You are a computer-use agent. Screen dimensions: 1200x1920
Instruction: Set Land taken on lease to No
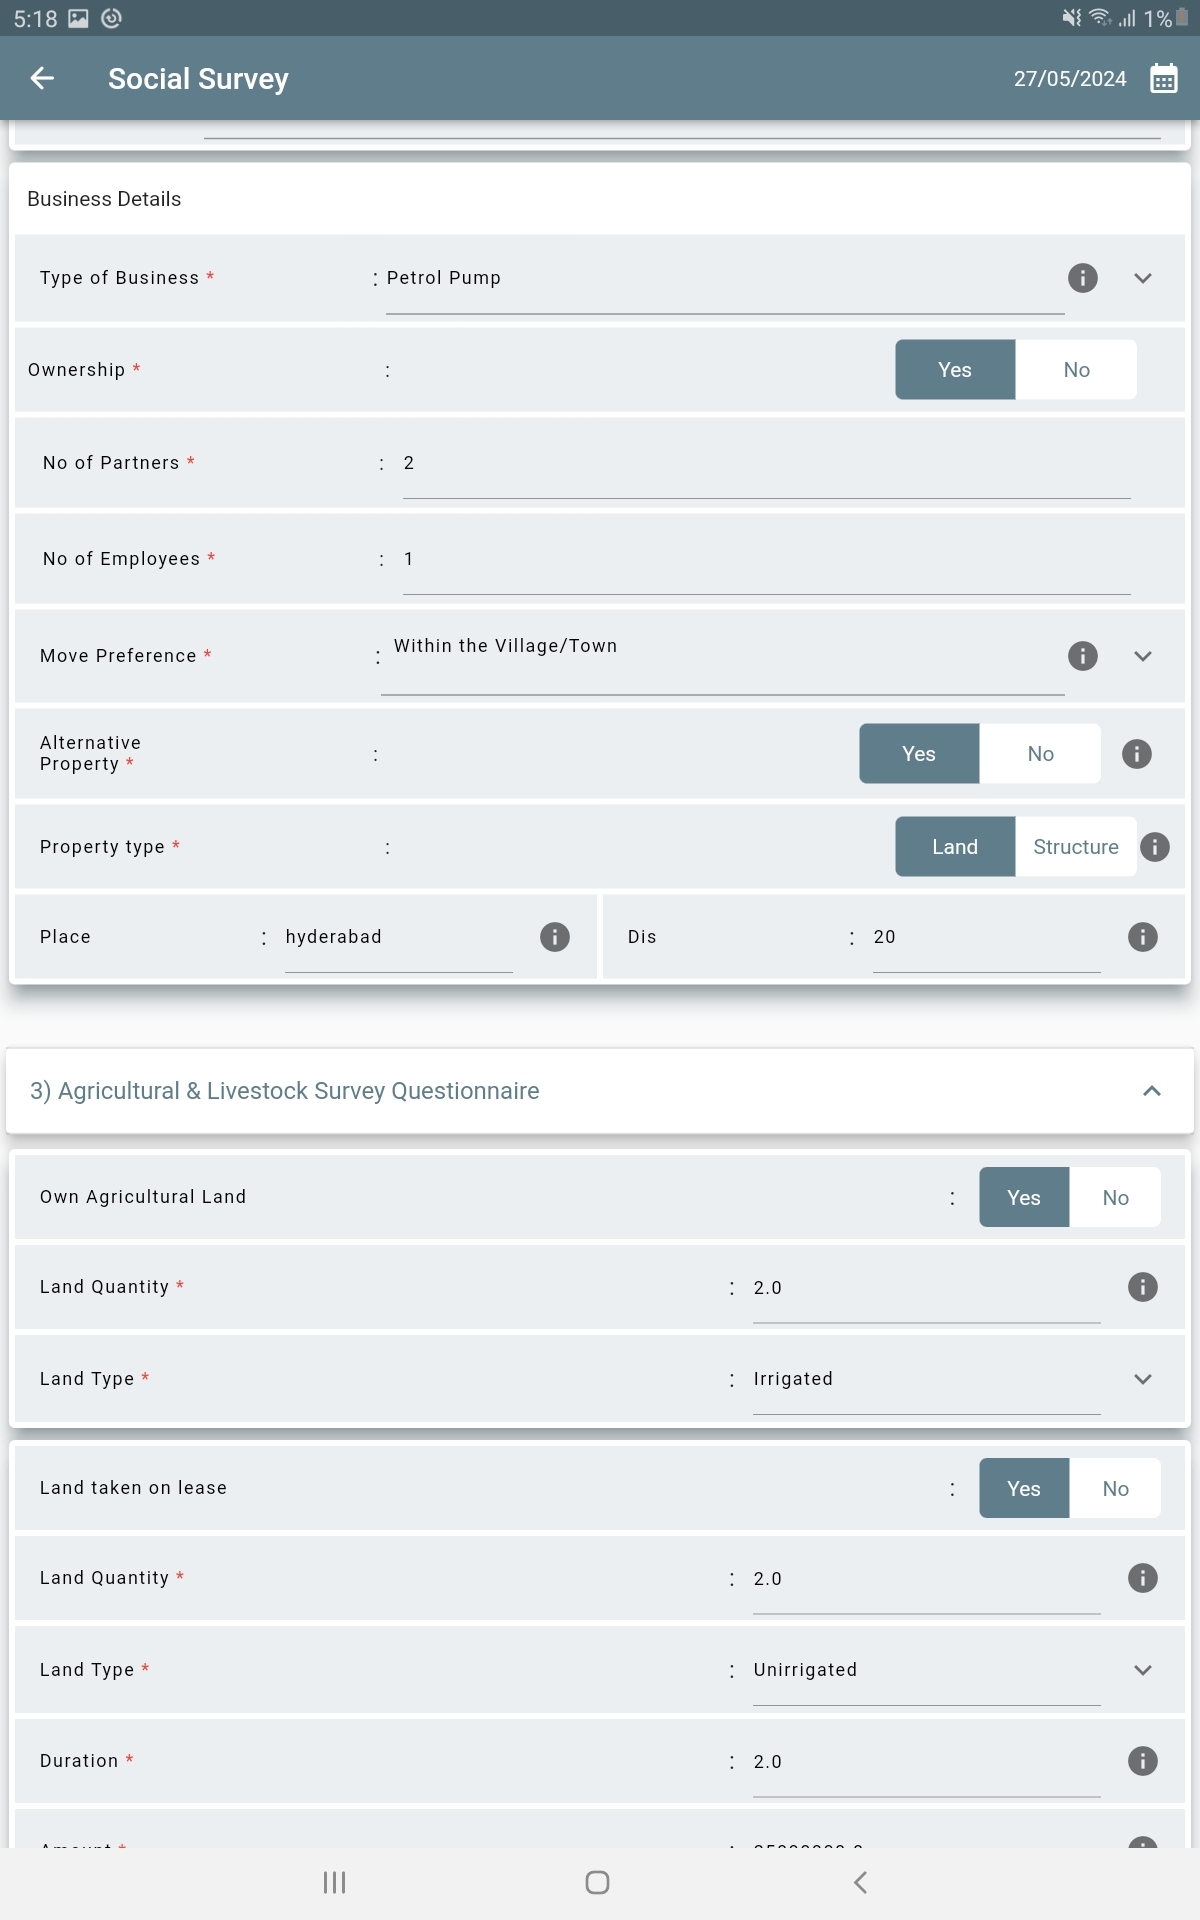(x=1115, y=1489)
